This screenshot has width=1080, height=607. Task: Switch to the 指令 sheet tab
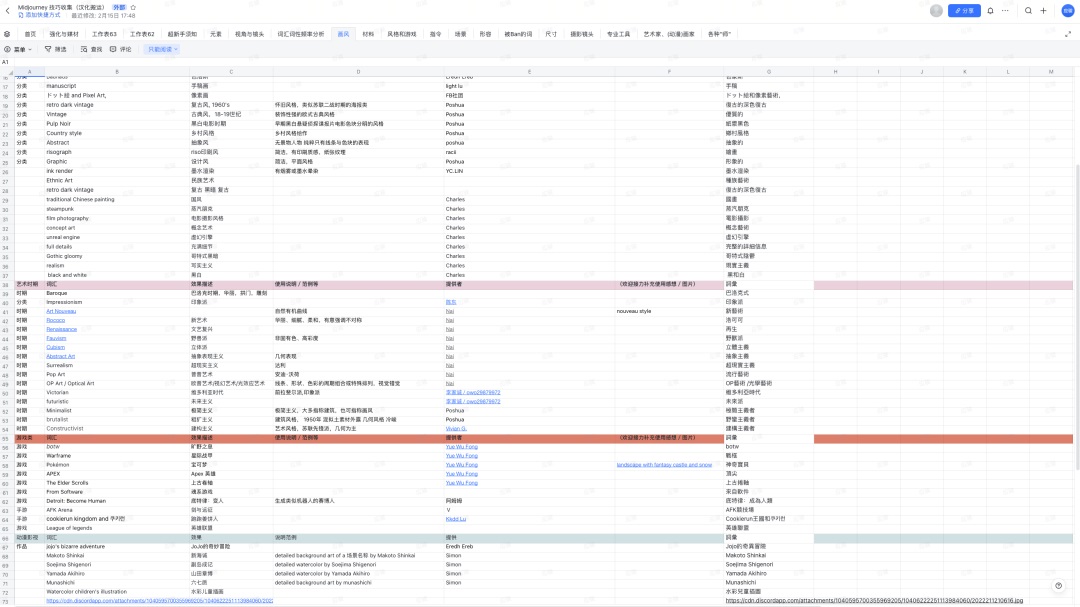point(435,34)
